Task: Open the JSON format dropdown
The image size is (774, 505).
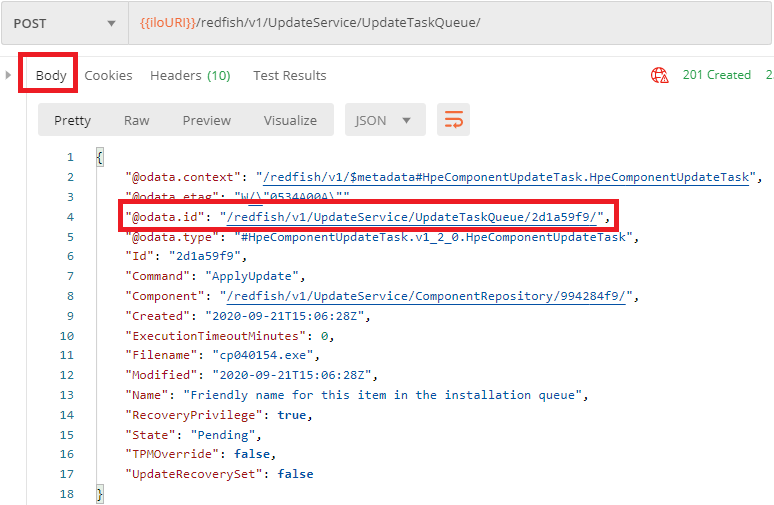Action: point(384,120)
